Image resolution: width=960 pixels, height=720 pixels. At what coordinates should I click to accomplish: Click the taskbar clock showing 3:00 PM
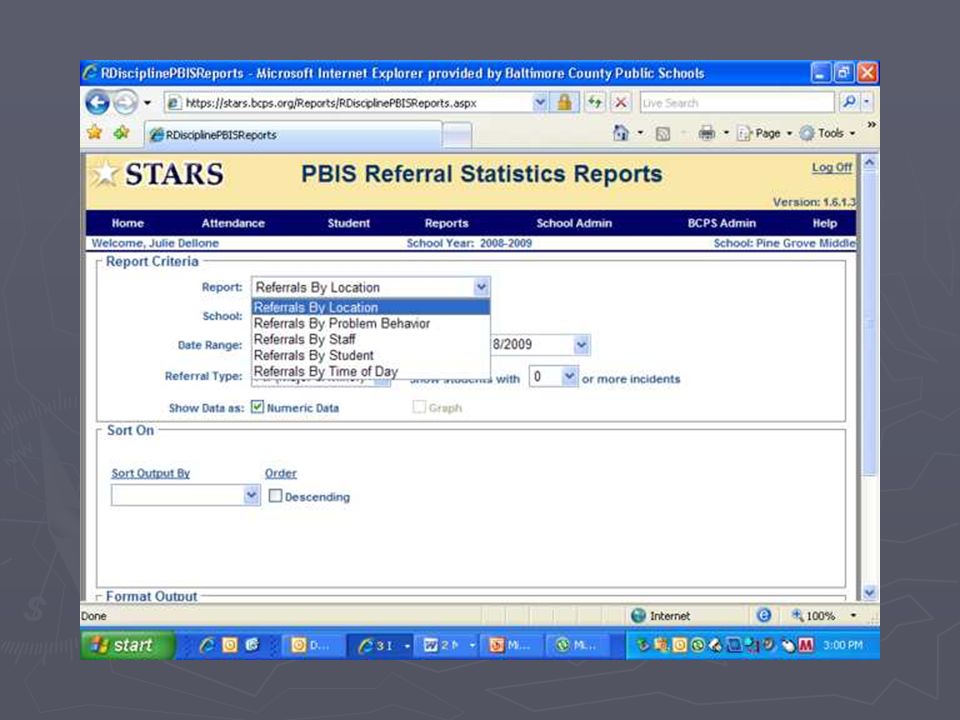tap(843, 645)
